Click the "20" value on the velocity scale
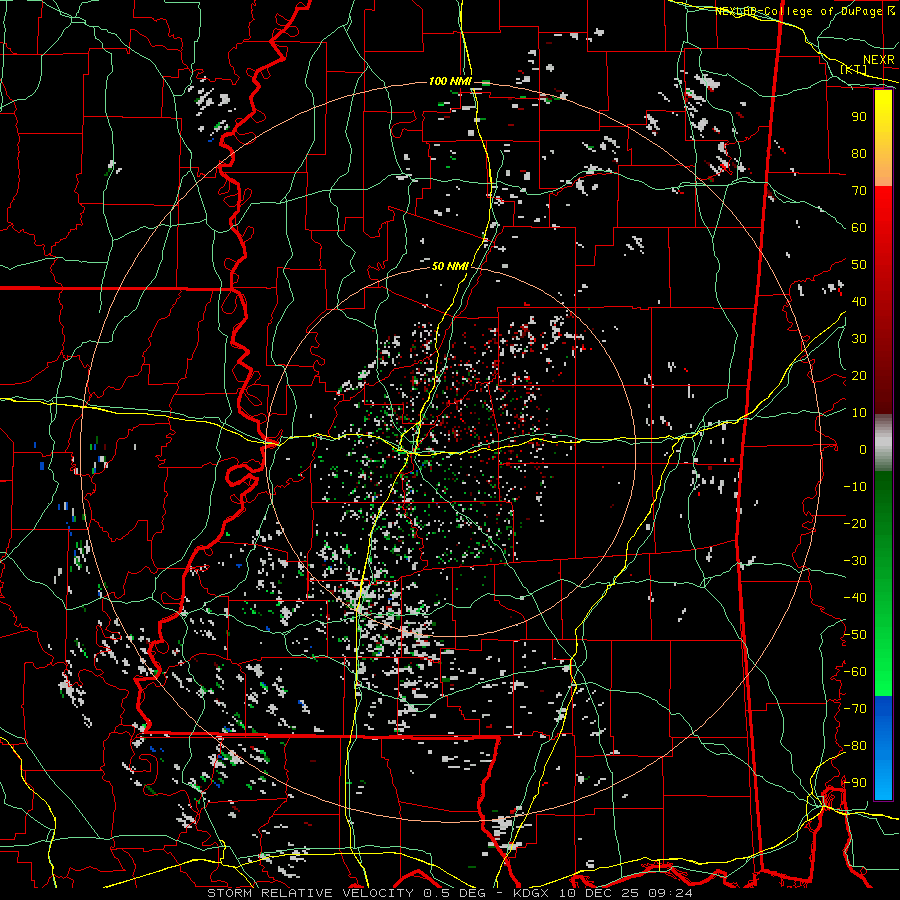900x900 pixels. tap(859, 376)
